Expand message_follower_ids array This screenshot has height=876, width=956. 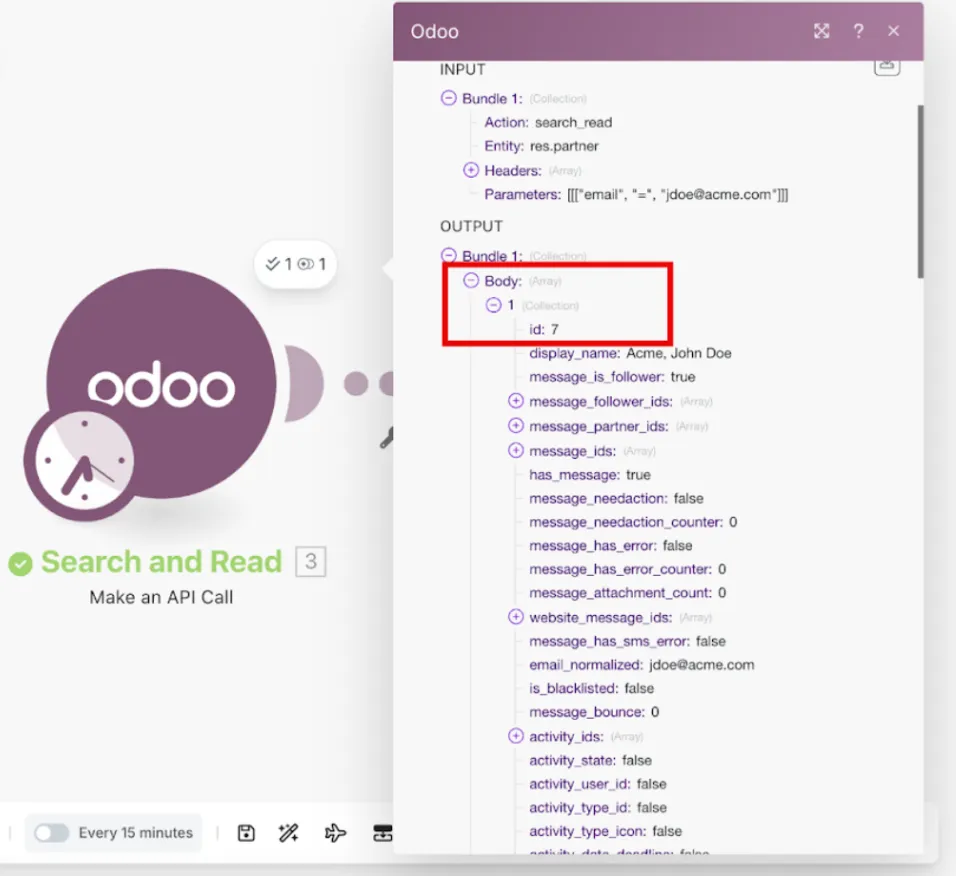516,401
